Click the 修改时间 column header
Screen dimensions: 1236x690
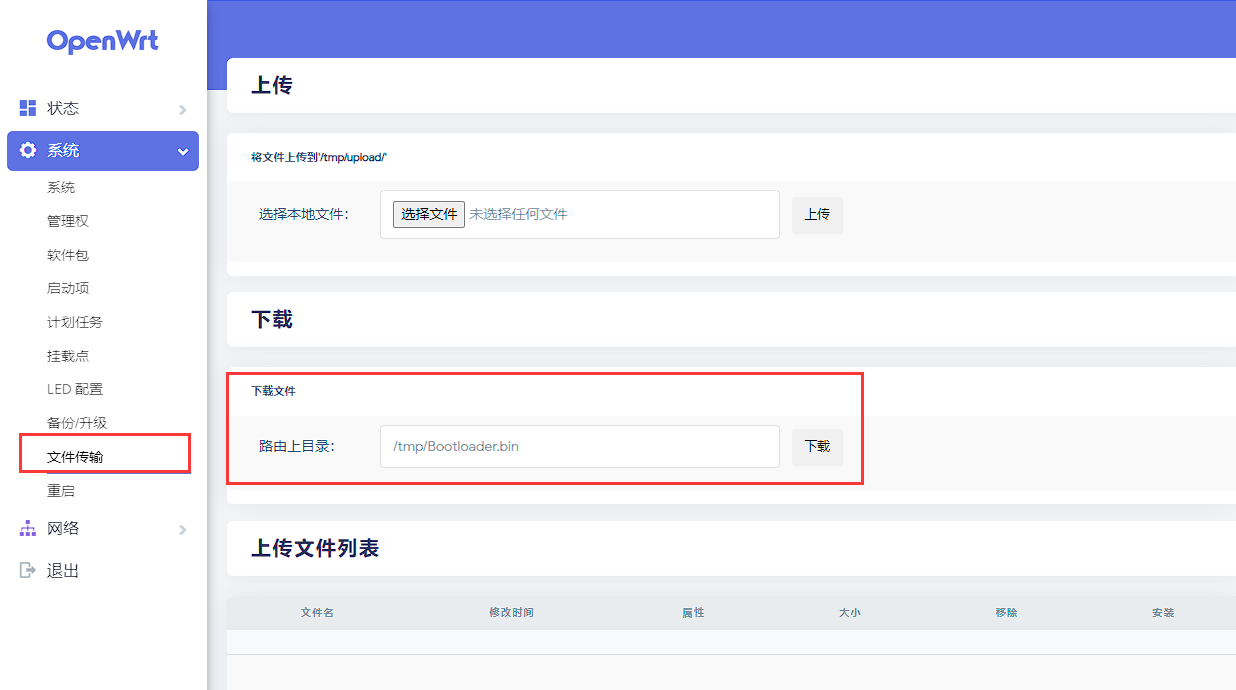point(511,612)
